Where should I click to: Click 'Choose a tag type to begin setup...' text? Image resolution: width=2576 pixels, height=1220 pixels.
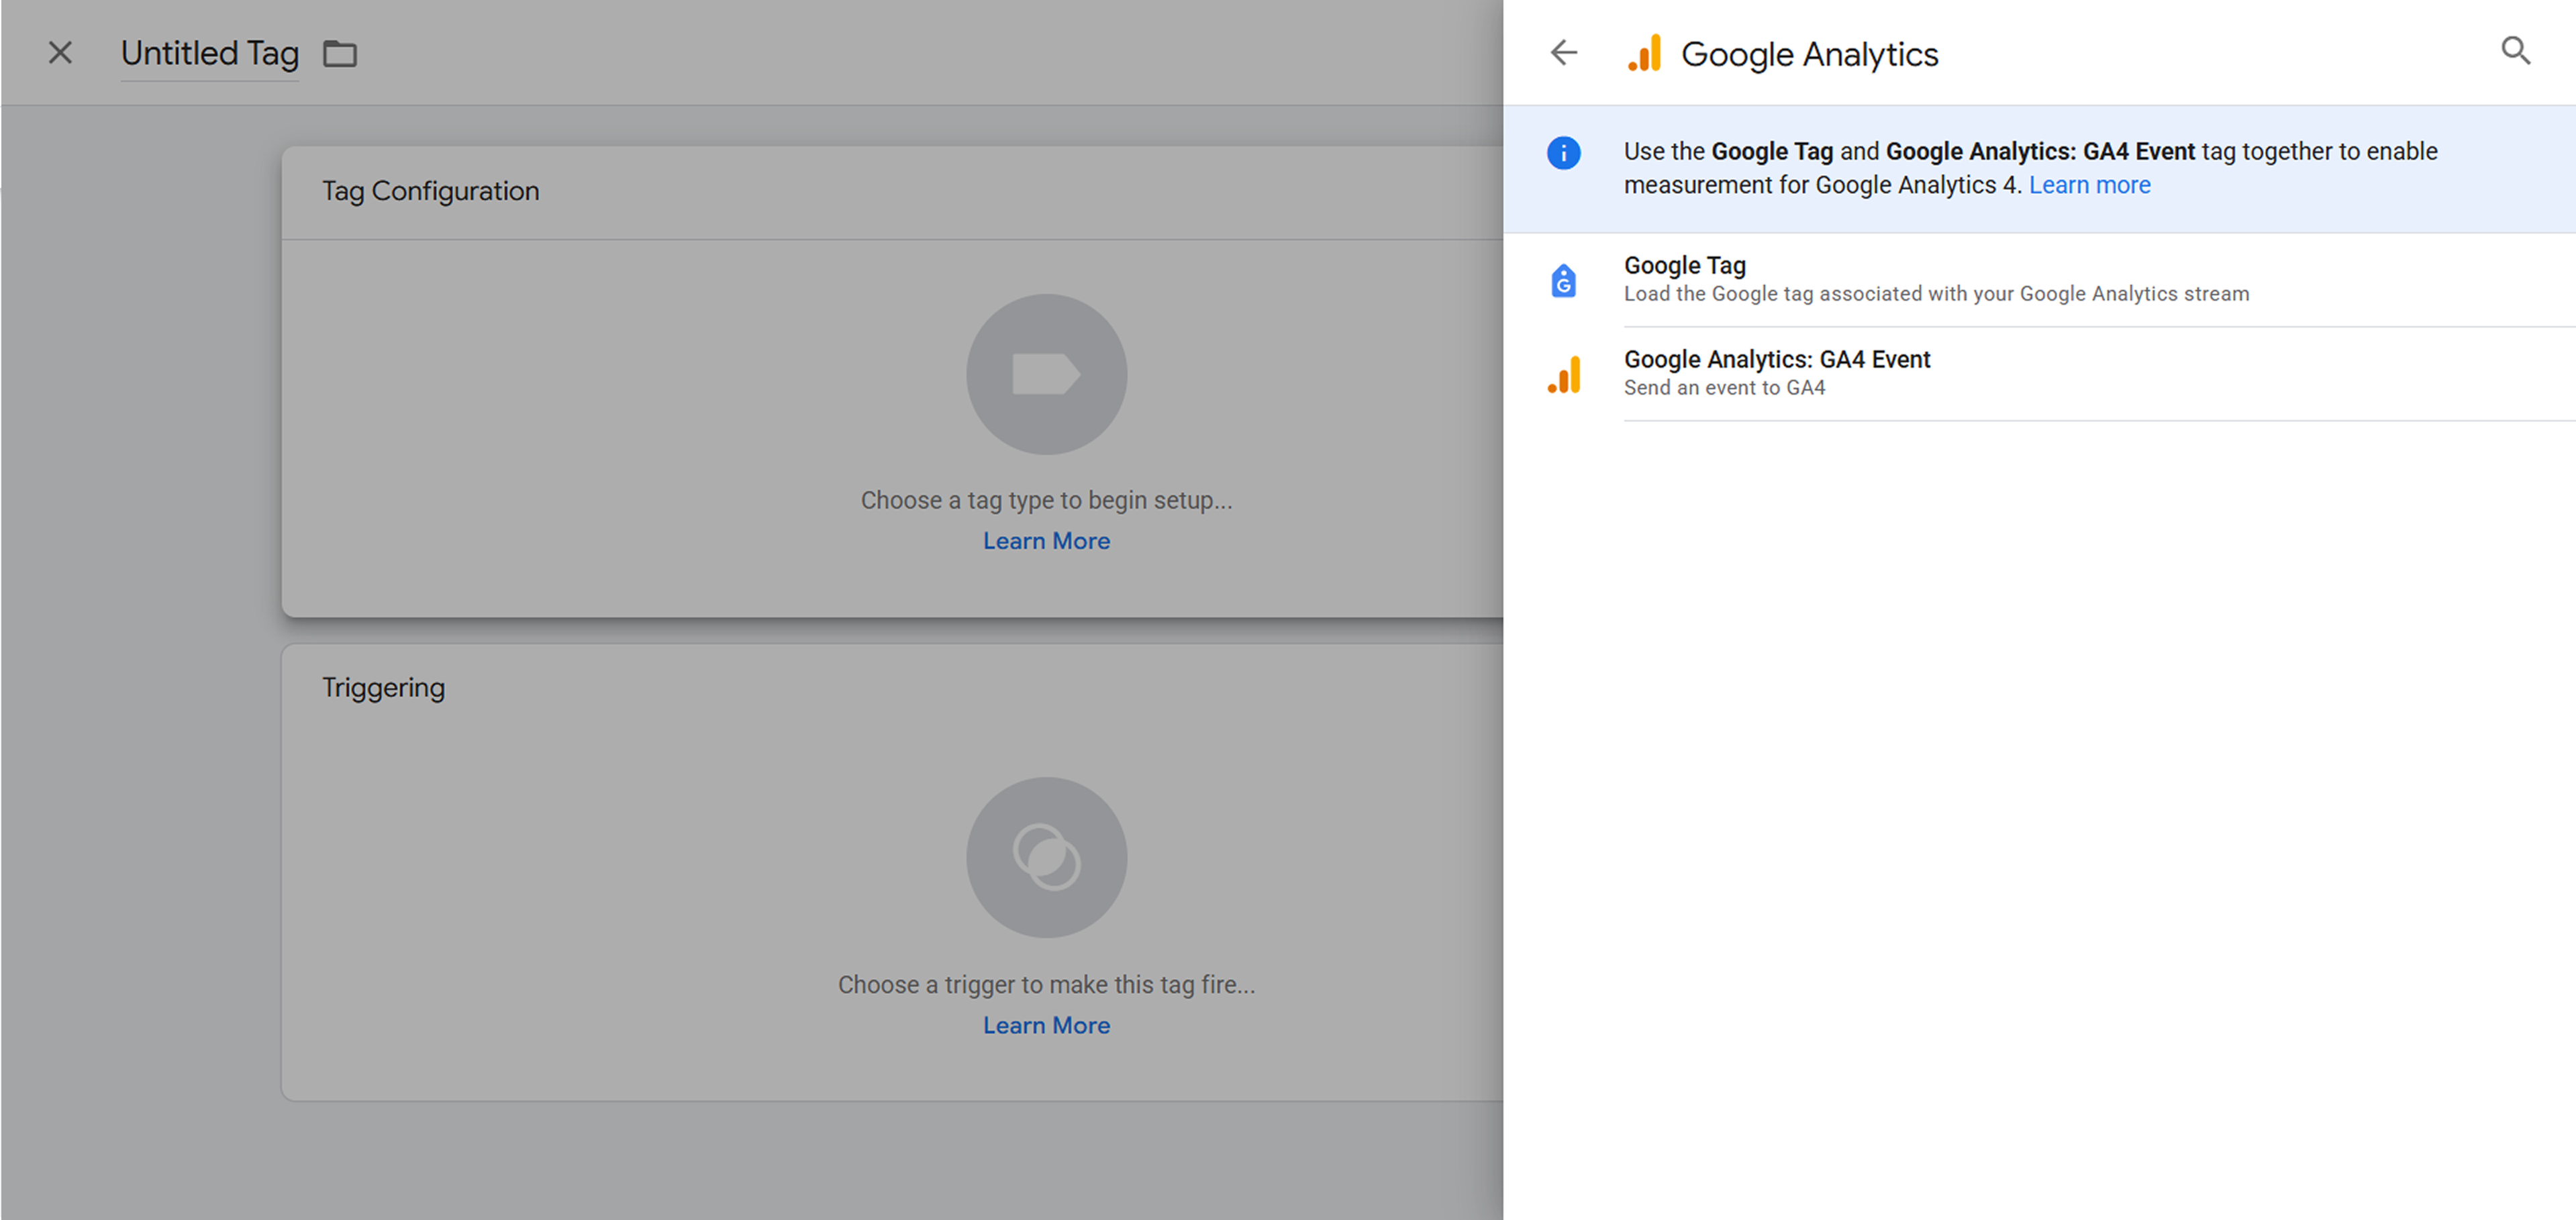[x=1046, y=500]
